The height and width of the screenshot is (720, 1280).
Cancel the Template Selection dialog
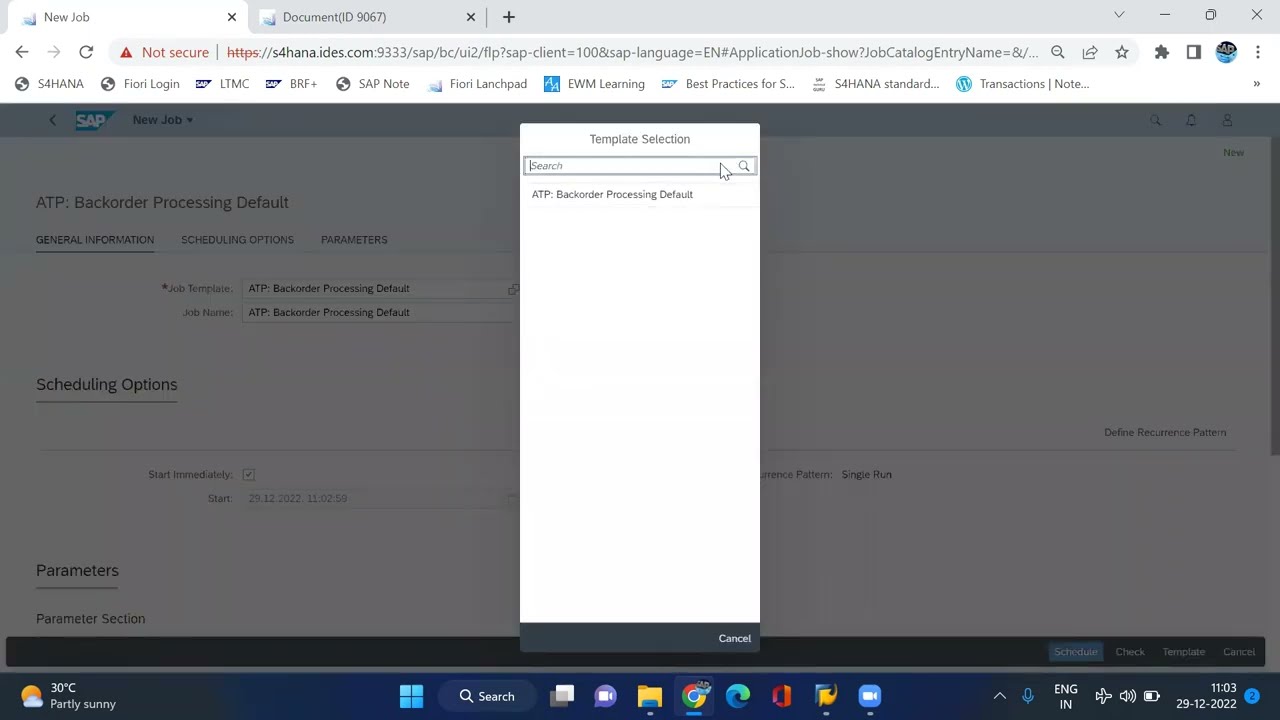[734, 638]
